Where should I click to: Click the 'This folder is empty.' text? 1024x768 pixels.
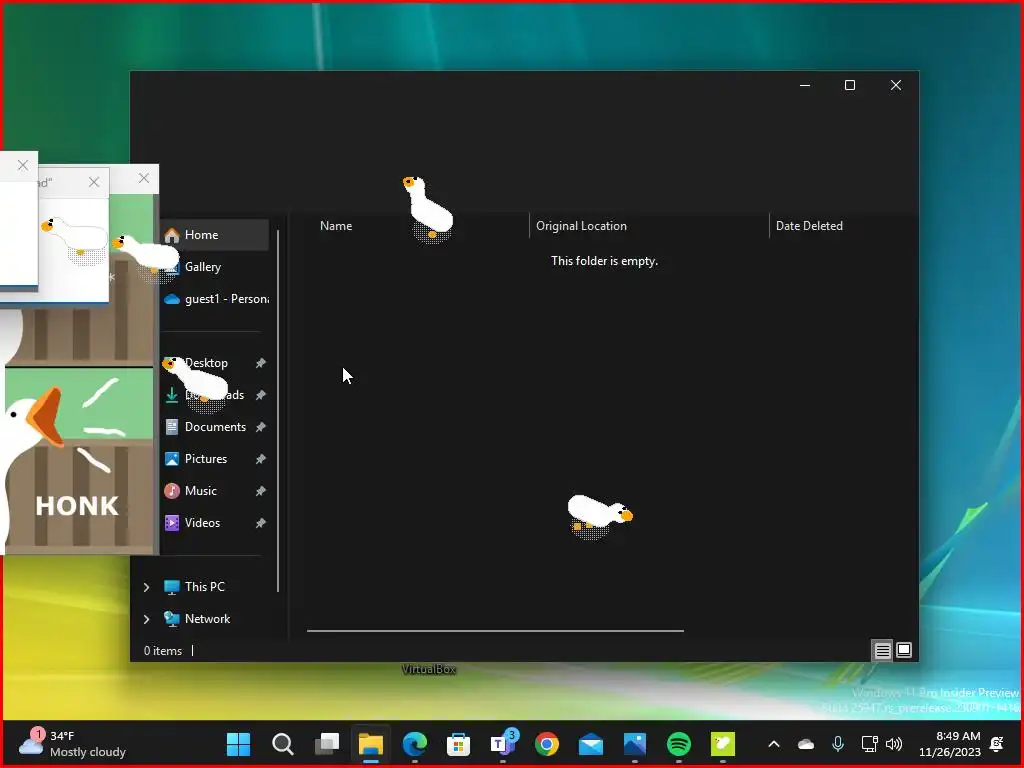[x=604, y=261]
